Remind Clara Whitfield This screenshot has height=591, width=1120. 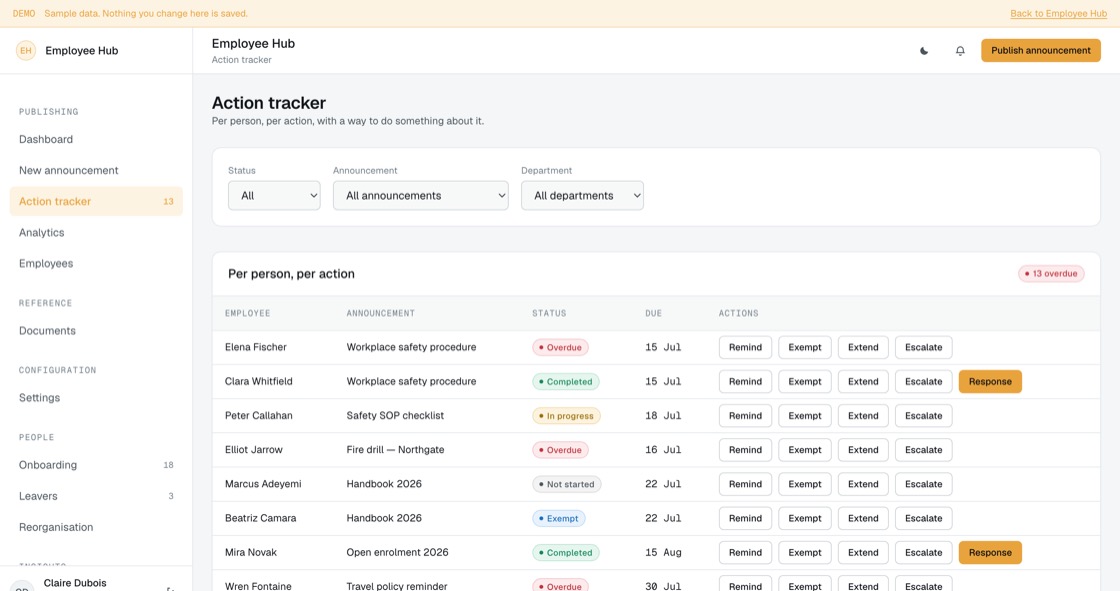pos(745,382)
